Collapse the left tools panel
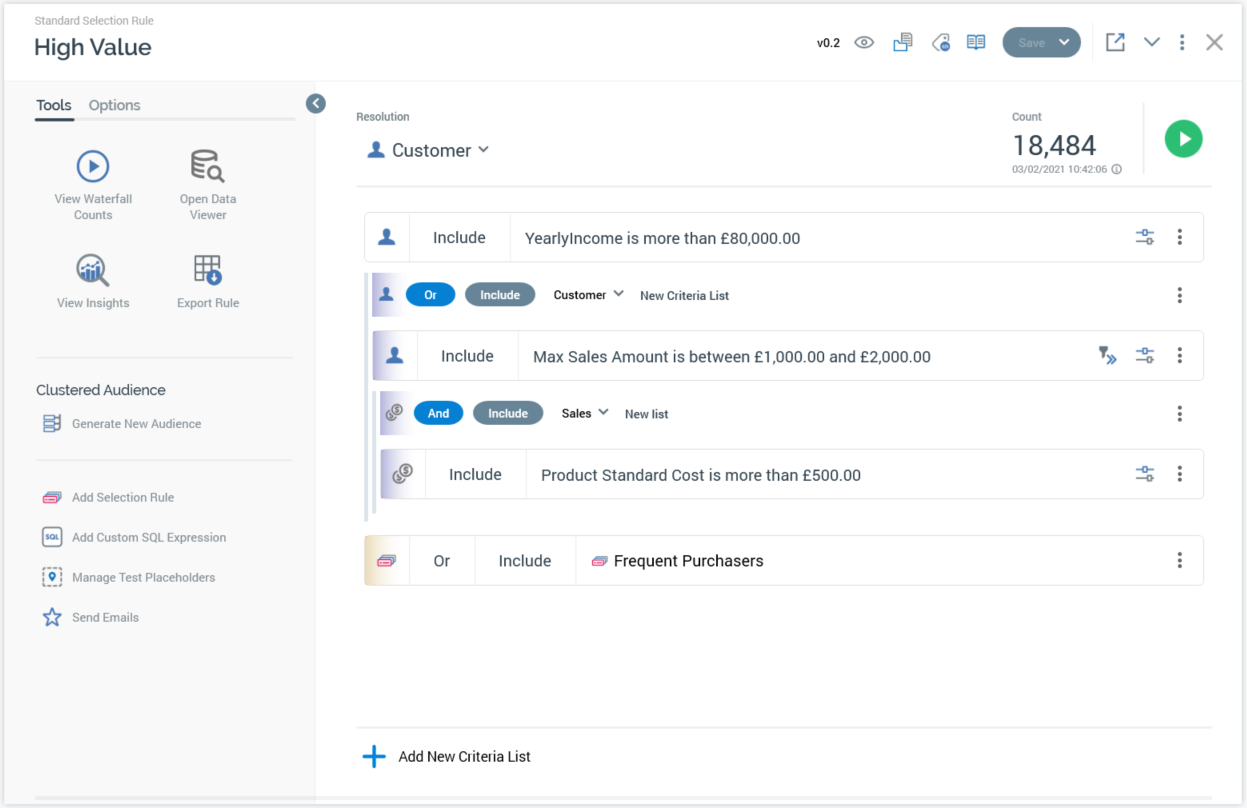Image resolution: width=1247 pixels, height=808 pixels. [x=316, y=103]
